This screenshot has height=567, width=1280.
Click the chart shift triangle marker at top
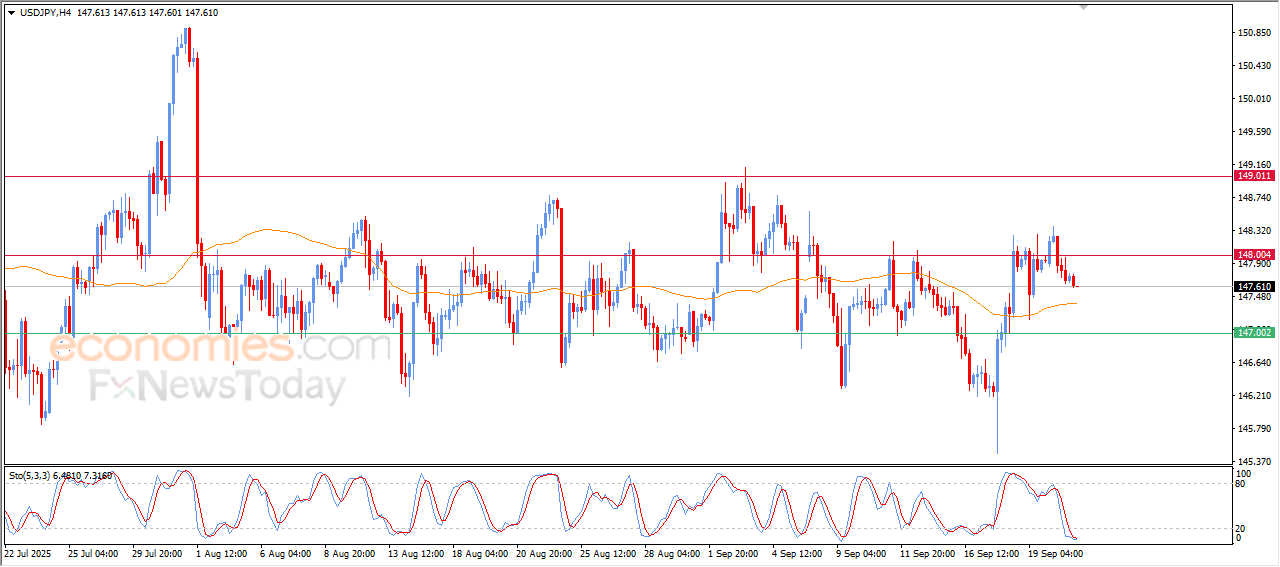pos(1083,7)
